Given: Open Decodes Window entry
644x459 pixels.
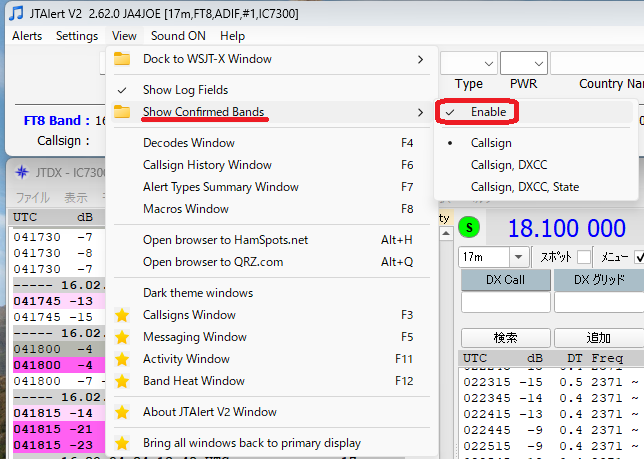Looking at the screenshot, I should (x=271, y=143).
